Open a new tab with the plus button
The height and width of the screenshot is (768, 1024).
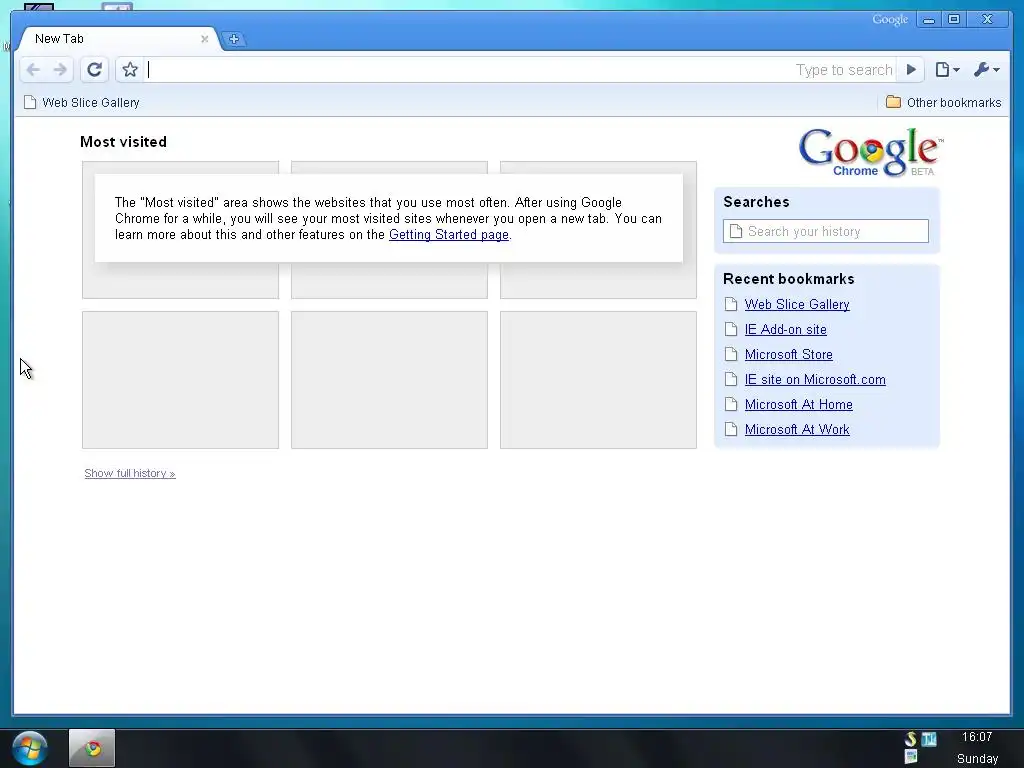tap(234, 39)
